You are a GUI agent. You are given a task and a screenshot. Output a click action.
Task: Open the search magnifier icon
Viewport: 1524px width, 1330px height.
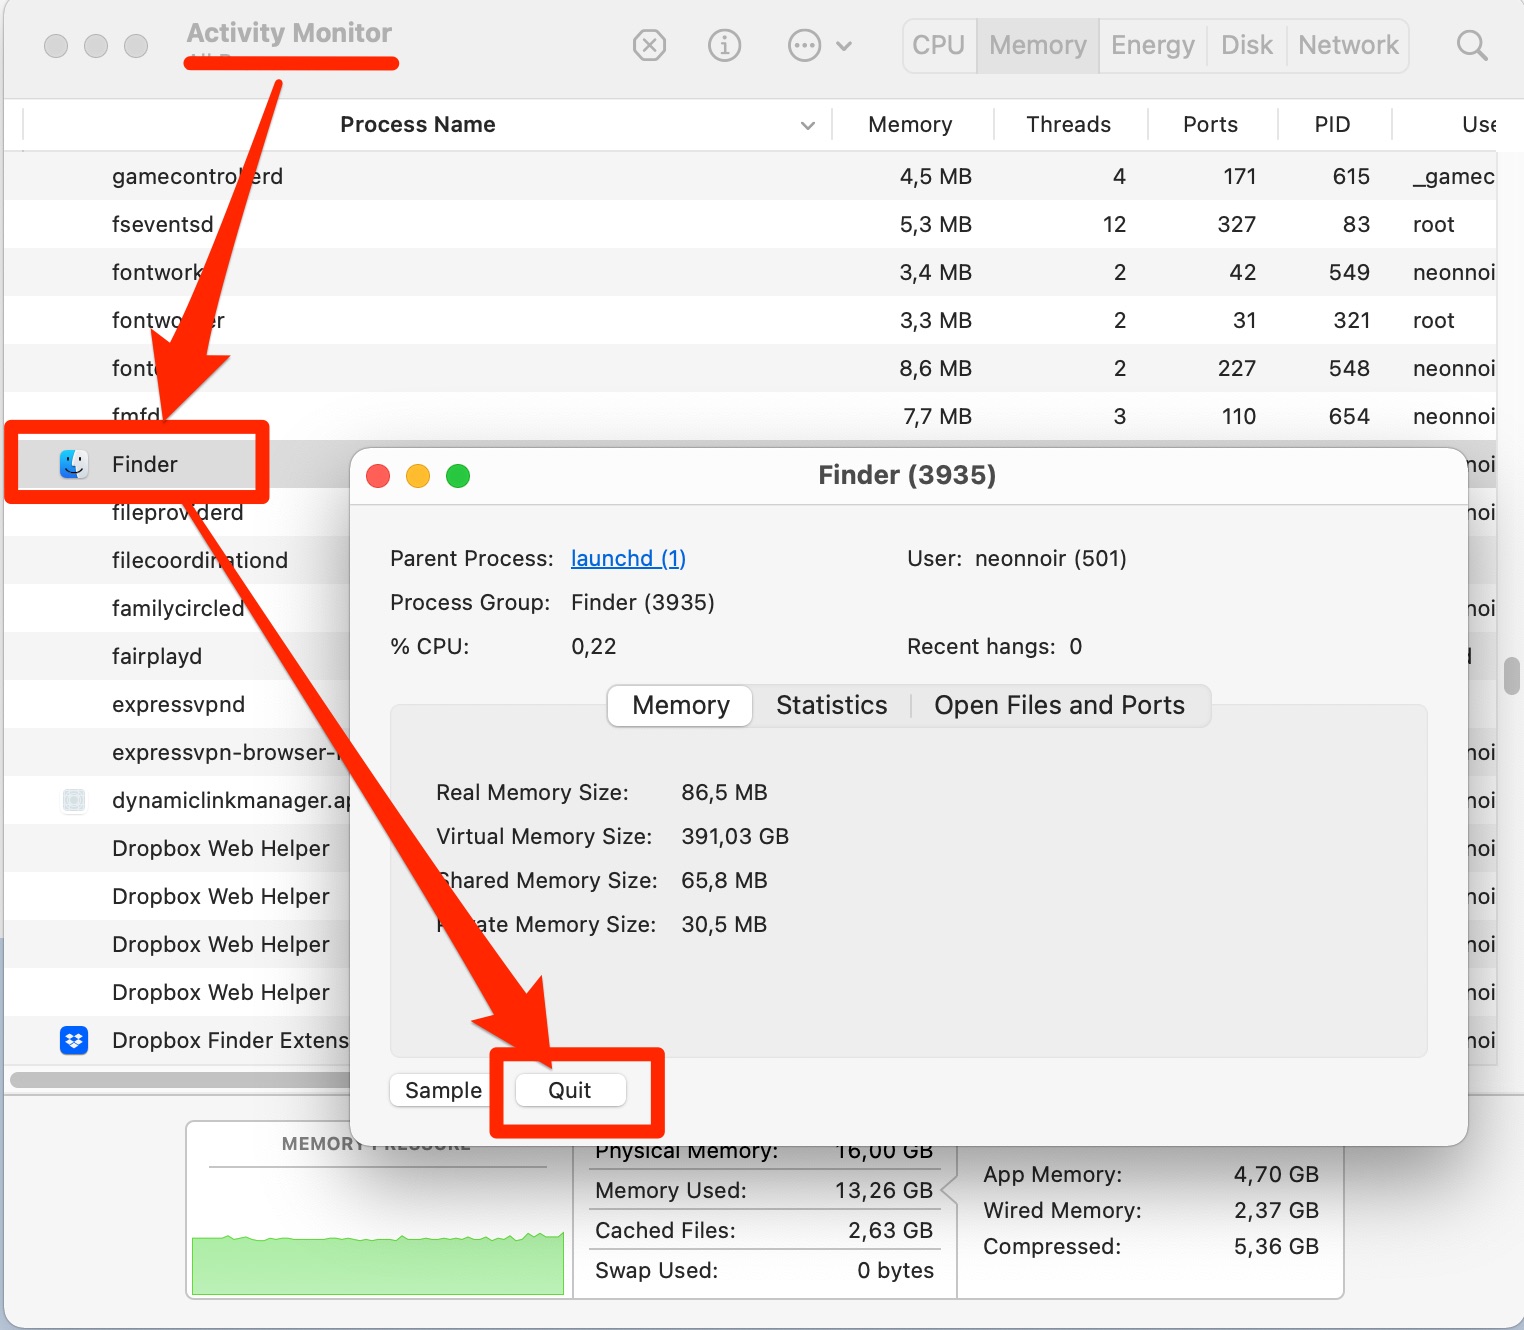(1471, 45)
